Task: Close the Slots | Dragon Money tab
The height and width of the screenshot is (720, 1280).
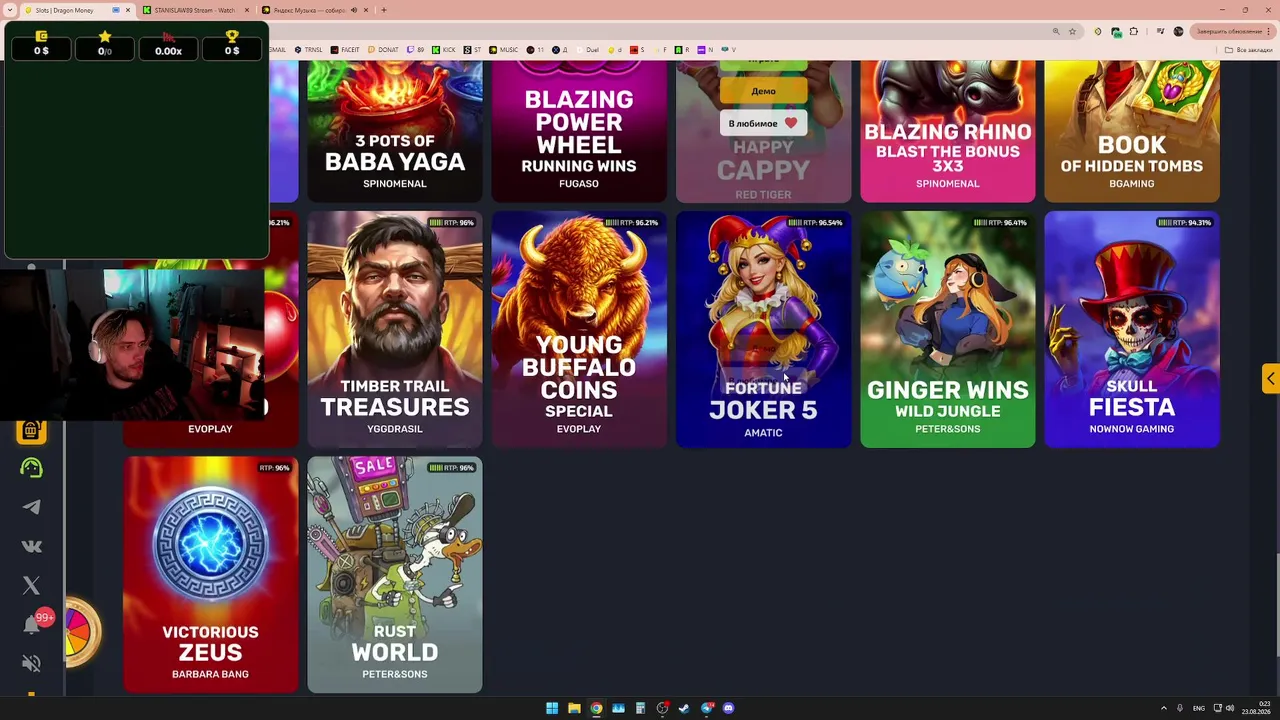Action: (128, 10)
